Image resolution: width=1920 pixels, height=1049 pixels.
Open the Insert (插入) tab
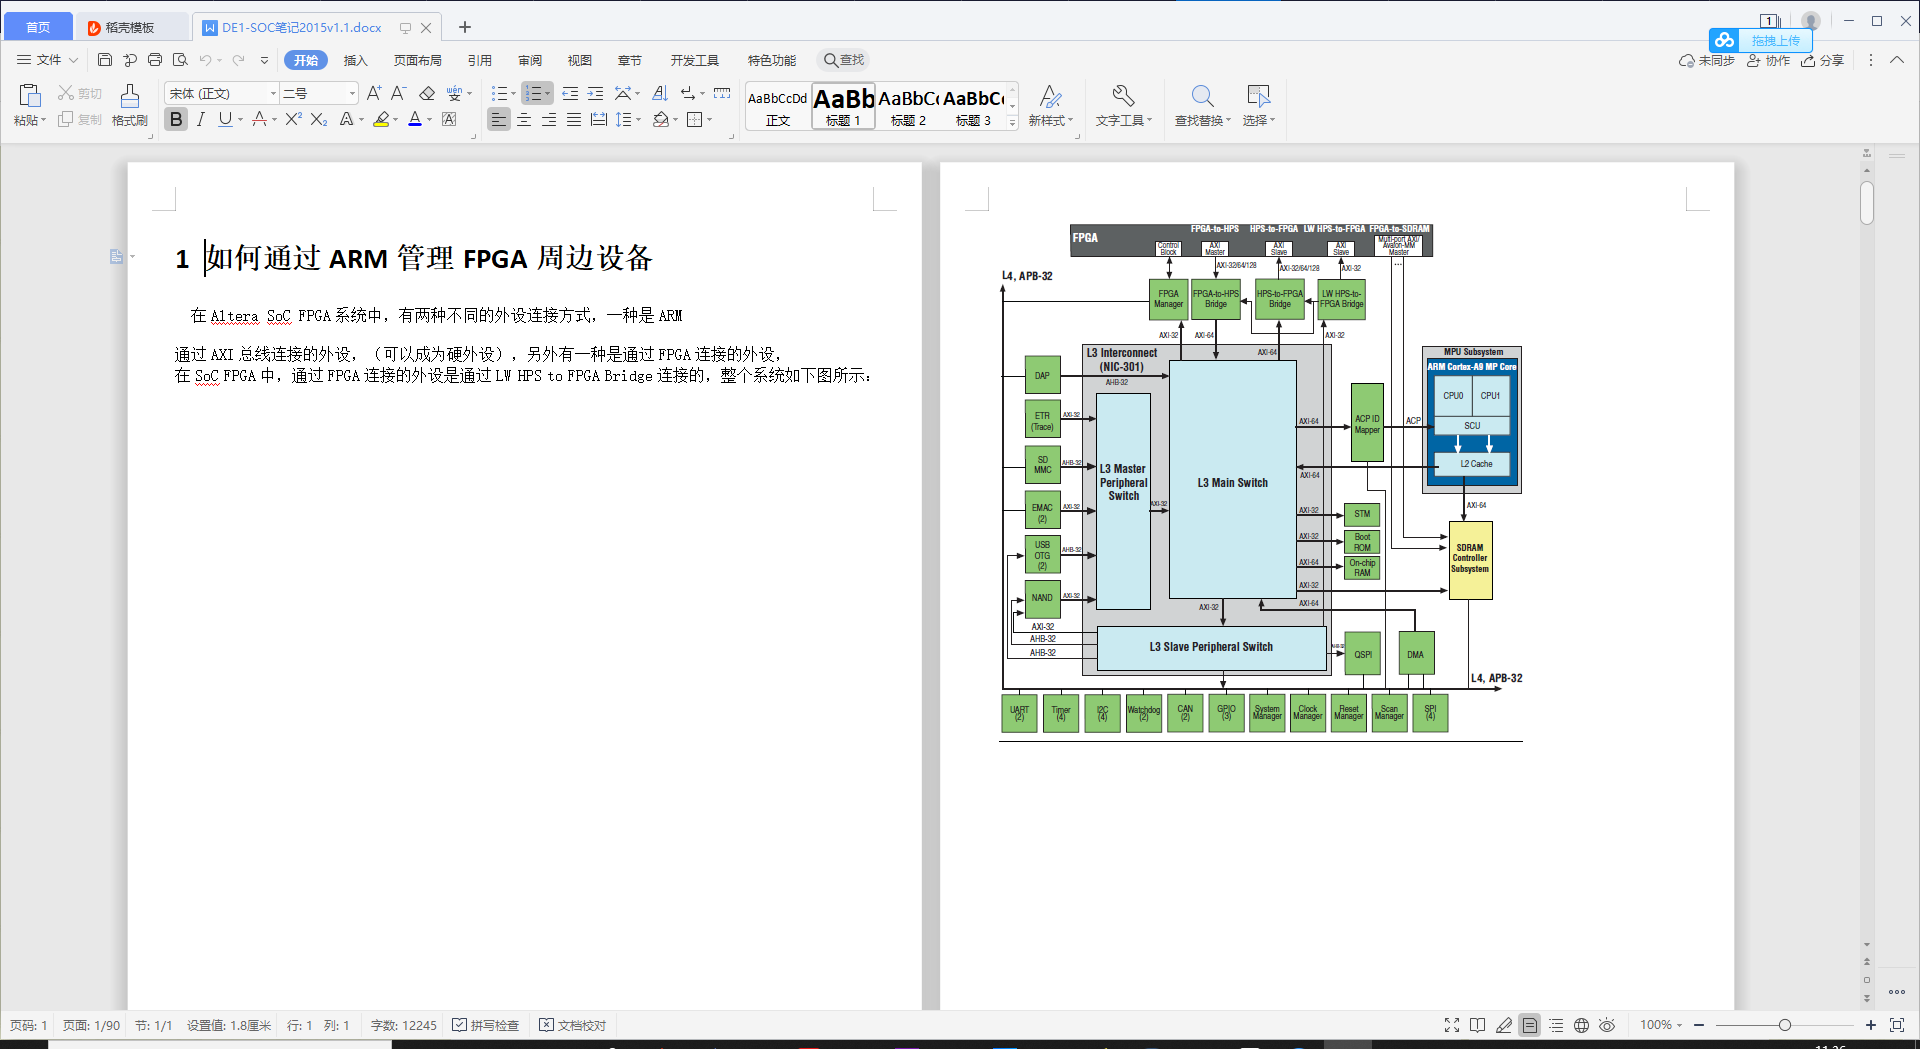356,60
